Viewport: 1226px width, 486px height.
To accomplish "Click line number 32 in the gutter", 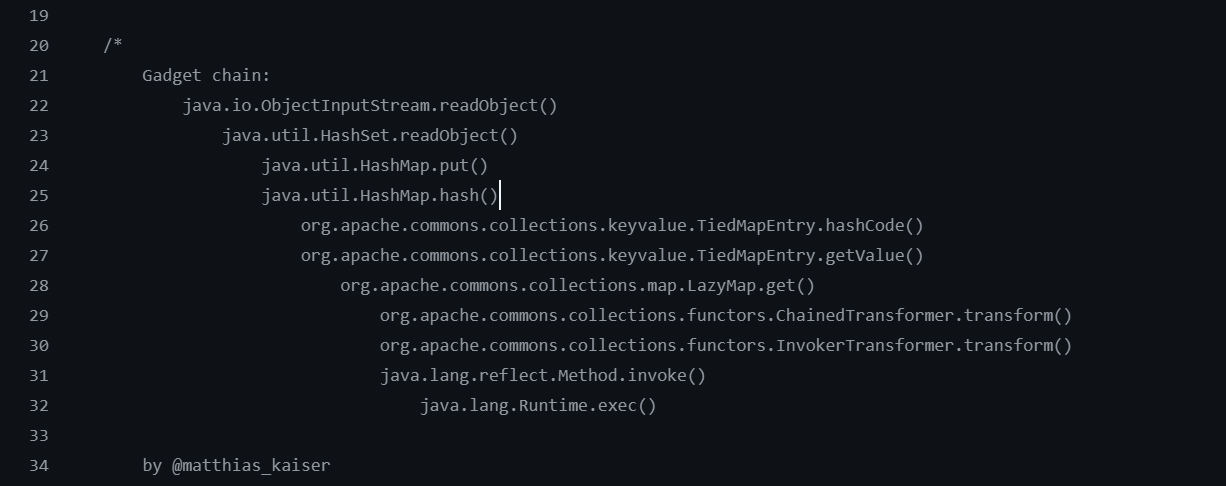I will coord(38,406).
